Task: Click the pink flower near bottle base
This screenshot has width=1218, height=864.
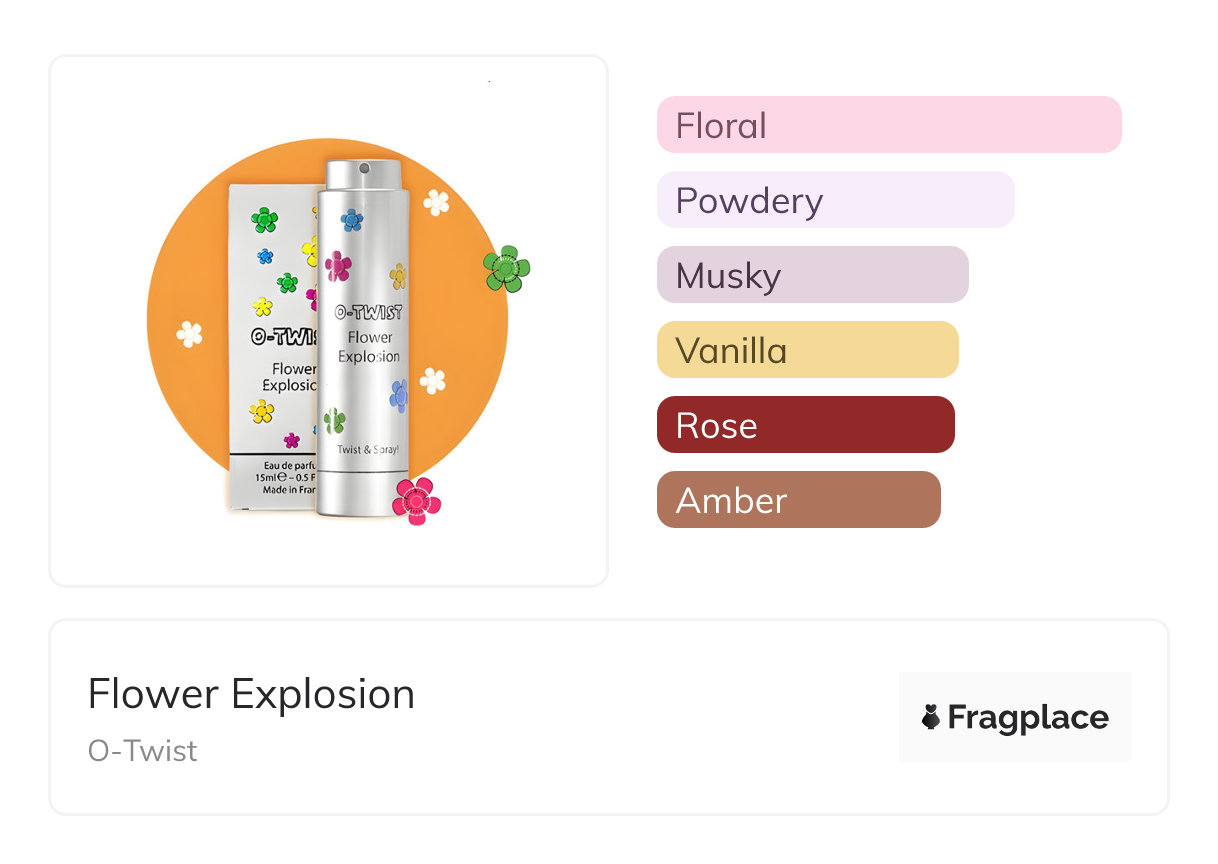Action: tap(416, 500)
